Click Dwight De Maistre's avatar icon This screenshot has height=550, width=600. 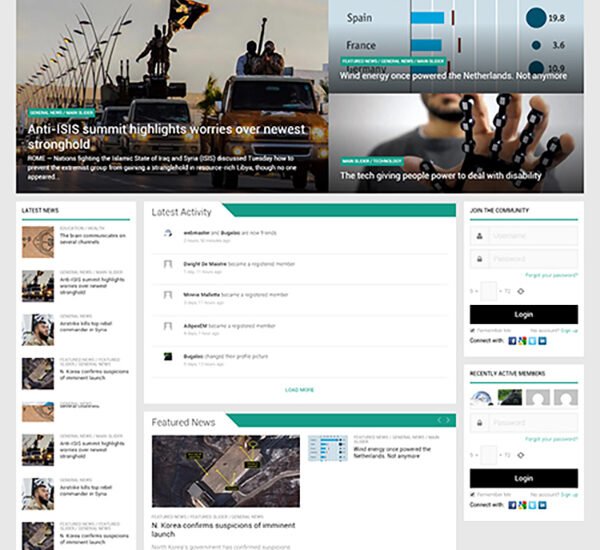[168, 265]
